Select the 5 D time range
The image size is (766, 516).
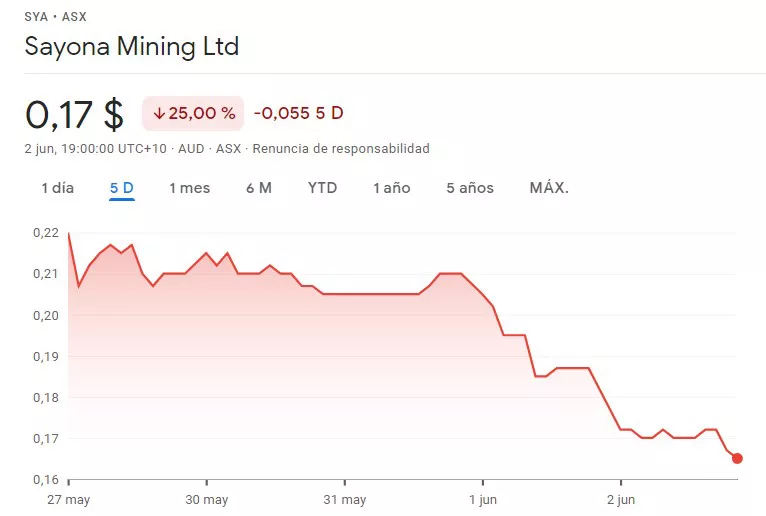coord(122,188)
